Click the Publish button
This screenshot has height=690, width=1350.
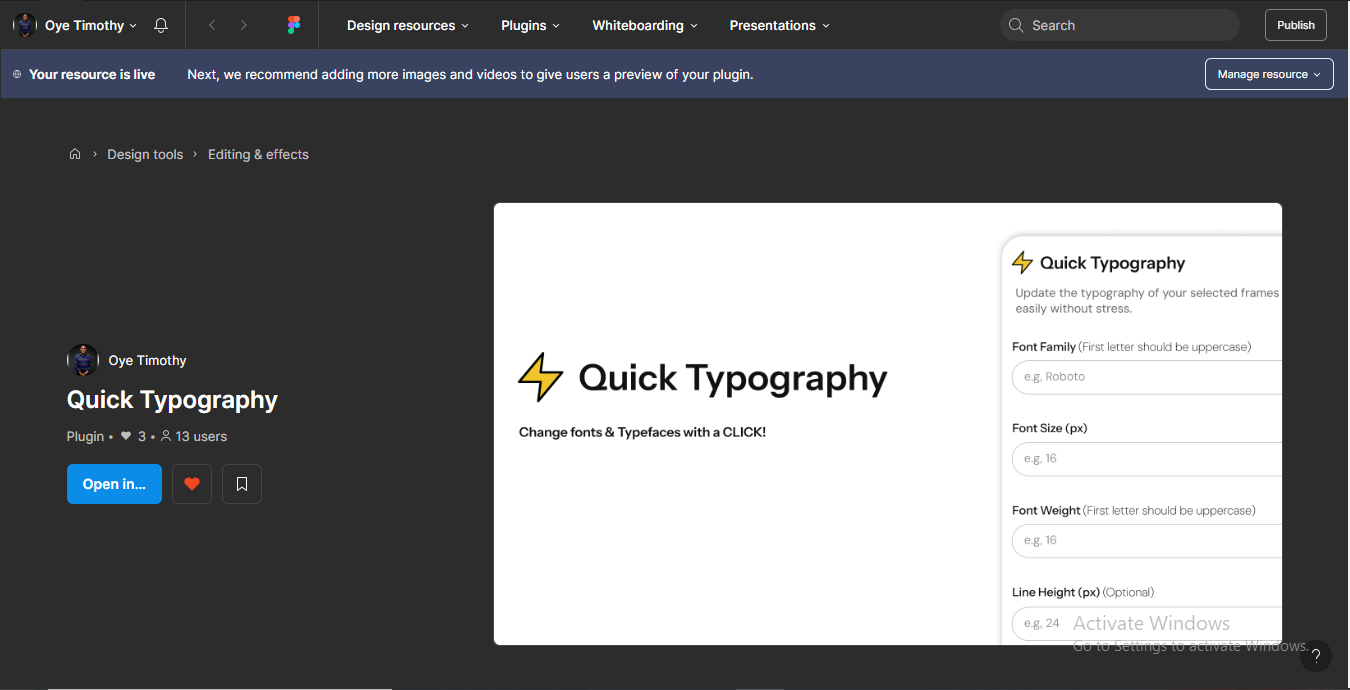coord(1295,25)
